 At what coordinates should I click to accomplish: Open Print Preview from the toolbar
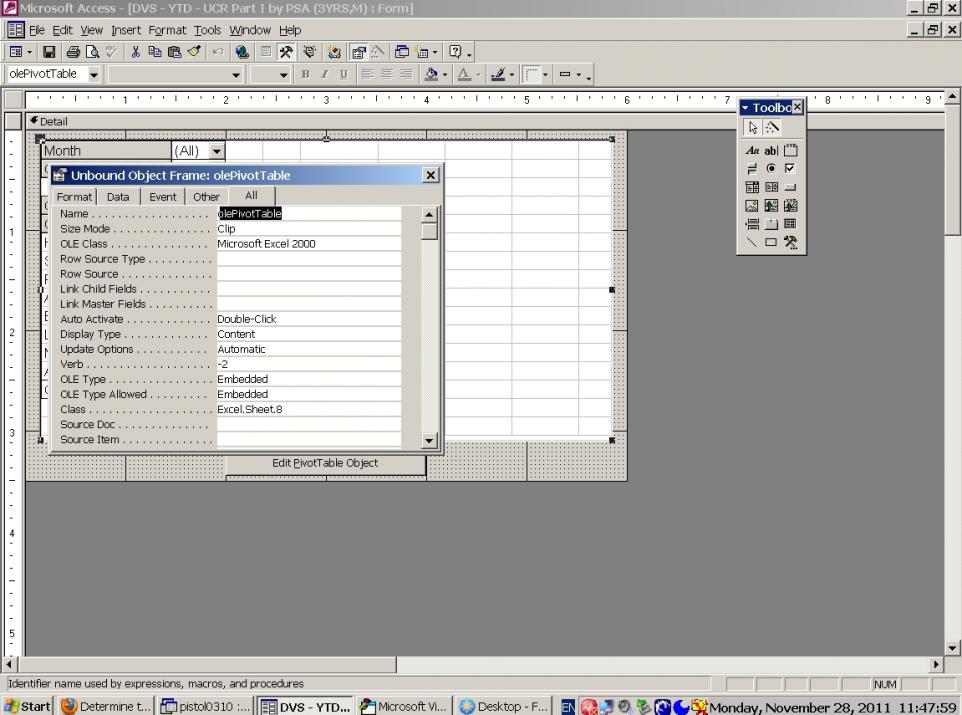(x=92, y=52)
